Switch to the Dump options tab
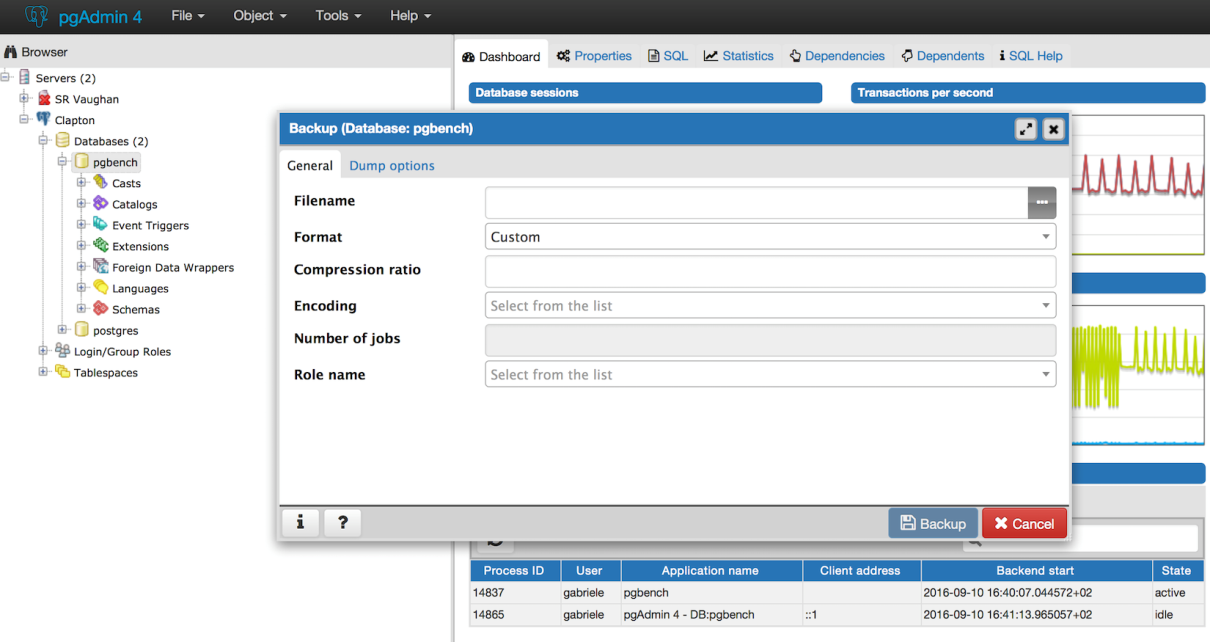The image size is (1210, 642). (x=392, y=166)
